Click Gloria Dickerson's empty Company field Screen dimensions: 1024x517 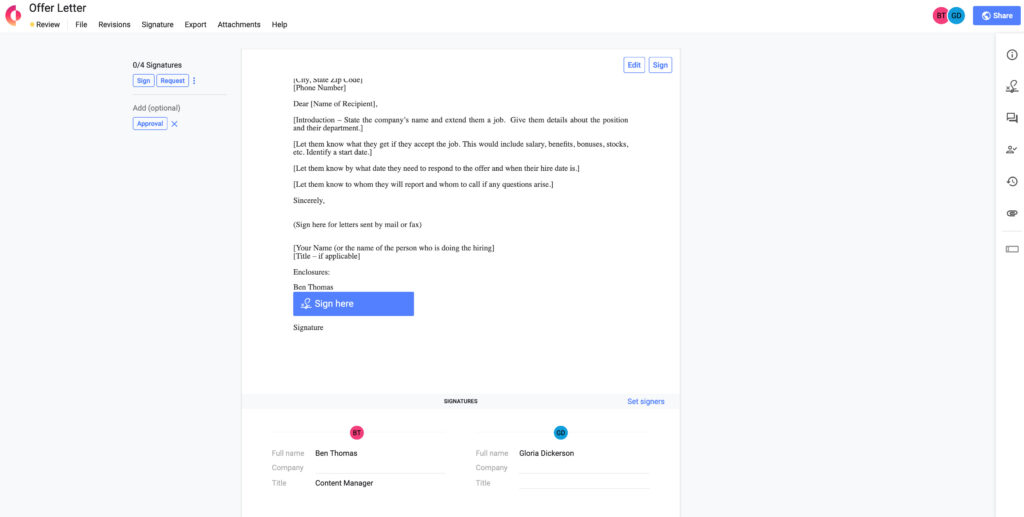click(x=584, y=467)
